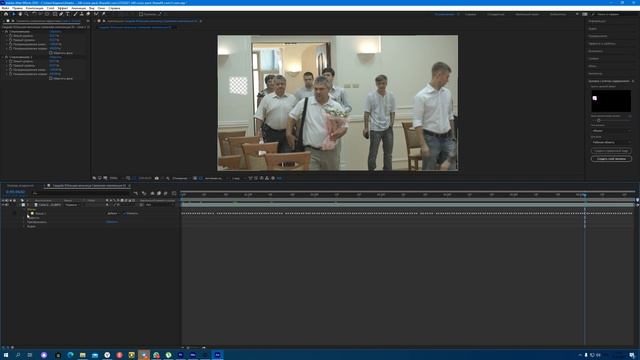This screenshot has height=360, width=640.
Task: Open layer 1 blending mode dropdown
Action: (x=72, y=205)
